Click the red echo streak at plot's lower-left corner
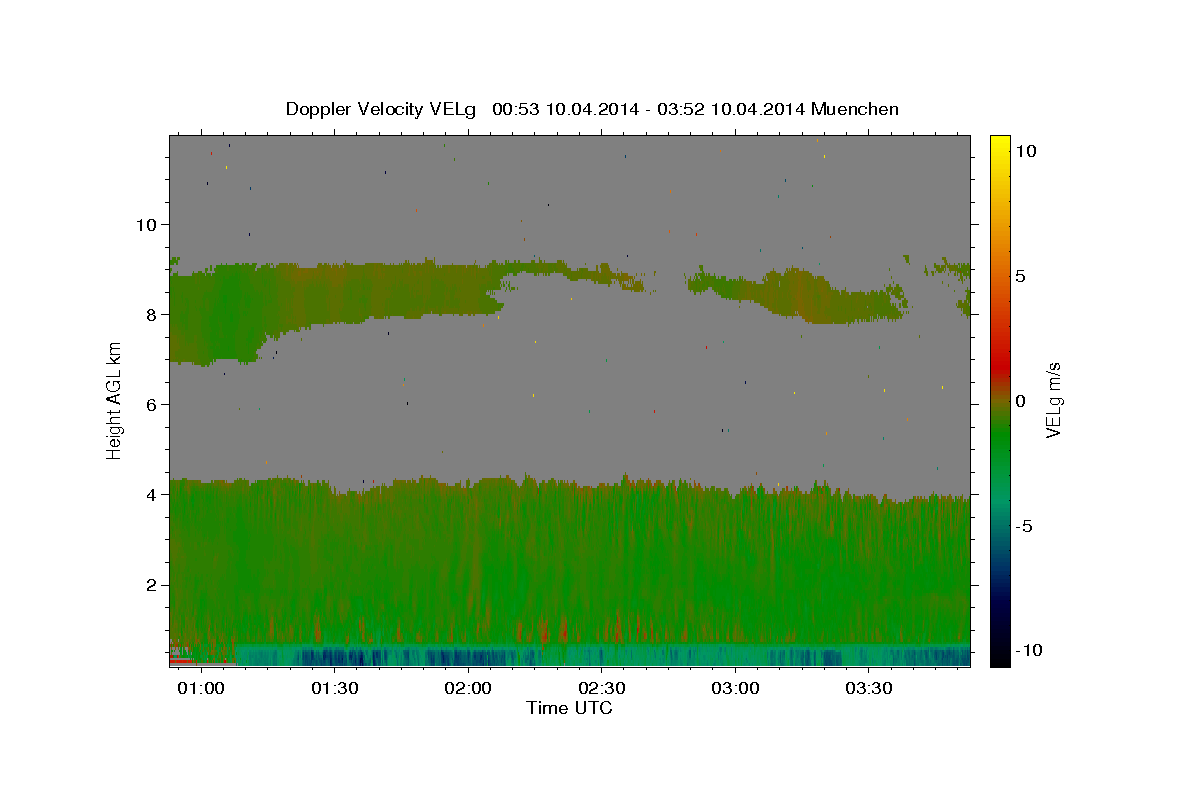 click(182, 661)
